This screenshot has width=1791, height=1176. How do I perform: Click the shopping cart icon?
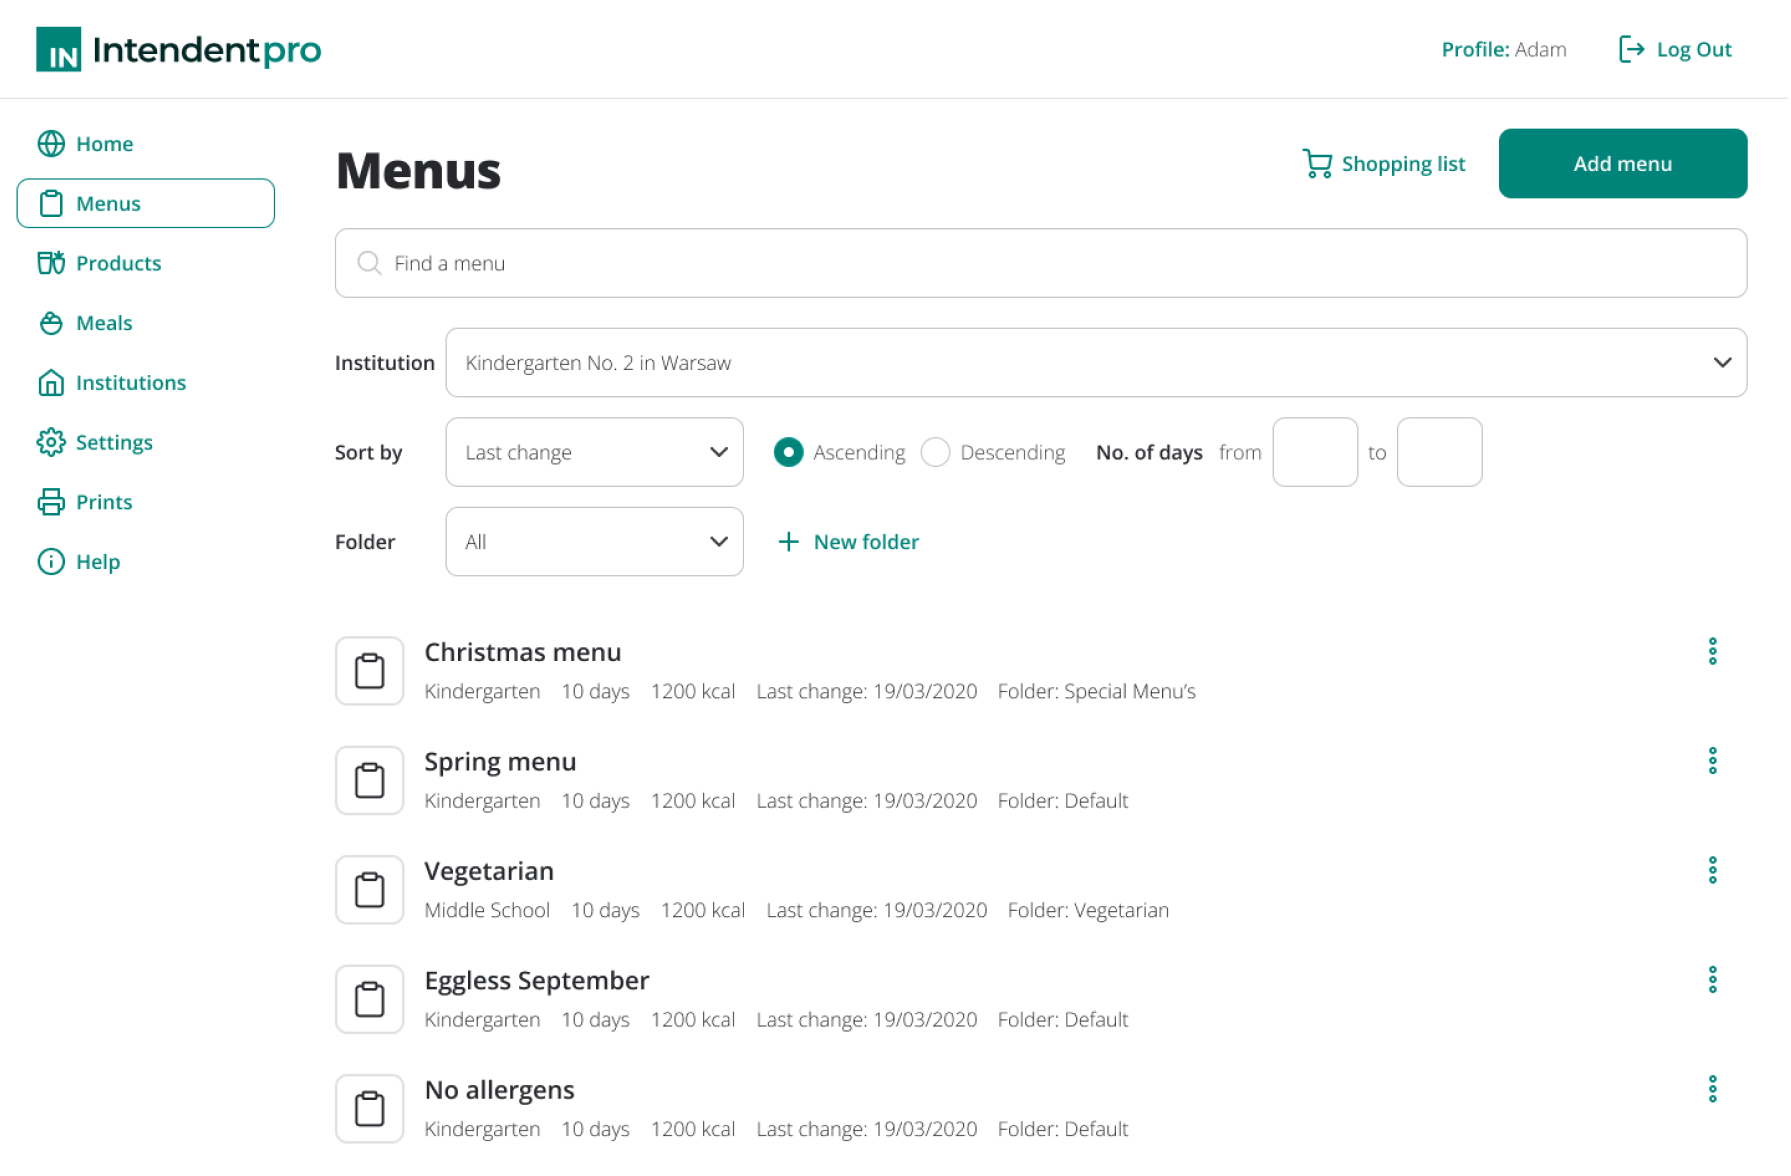coord(1317,164)
